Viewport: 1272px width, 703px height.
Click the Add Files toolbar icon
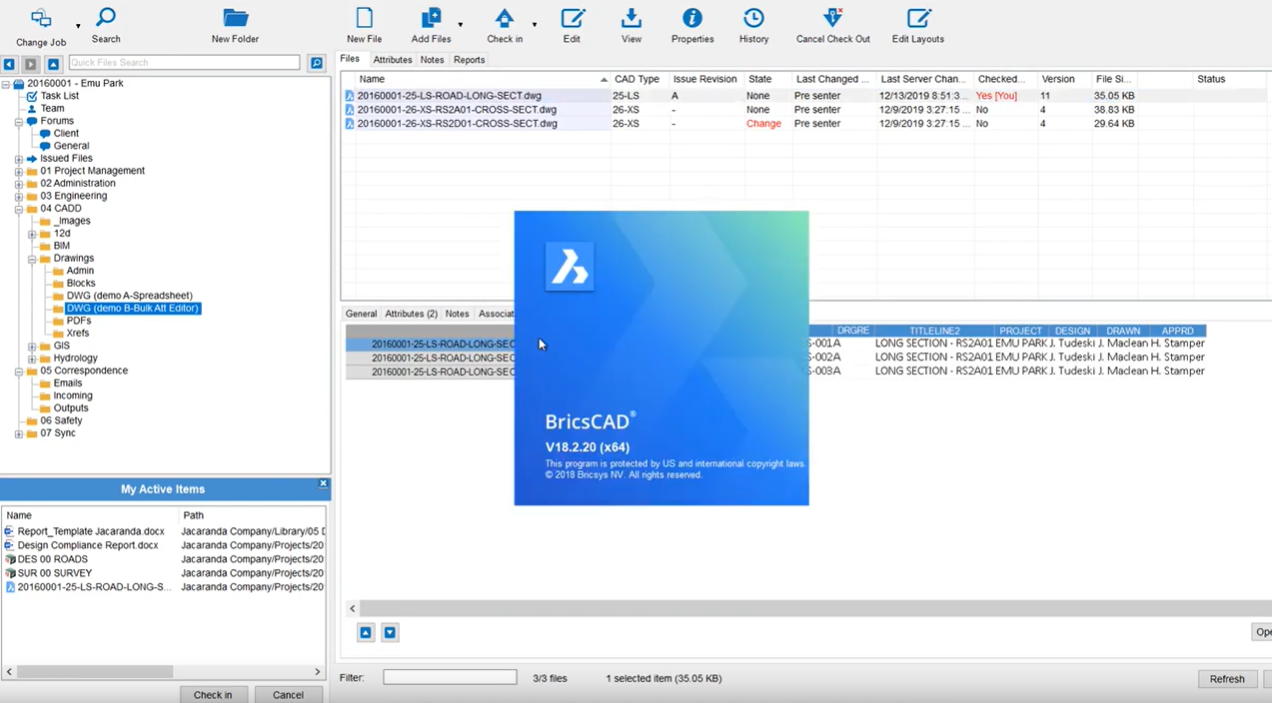431,18
